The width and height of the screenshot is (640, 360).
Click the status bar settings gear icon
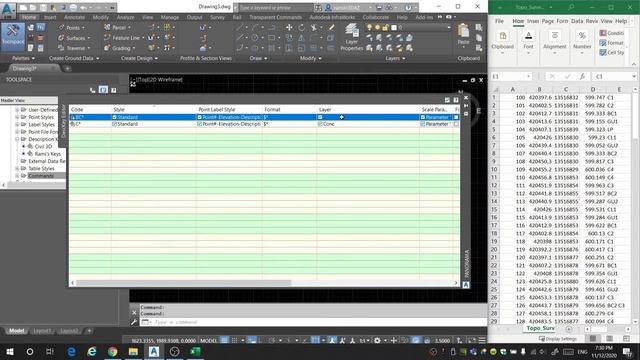377,340
